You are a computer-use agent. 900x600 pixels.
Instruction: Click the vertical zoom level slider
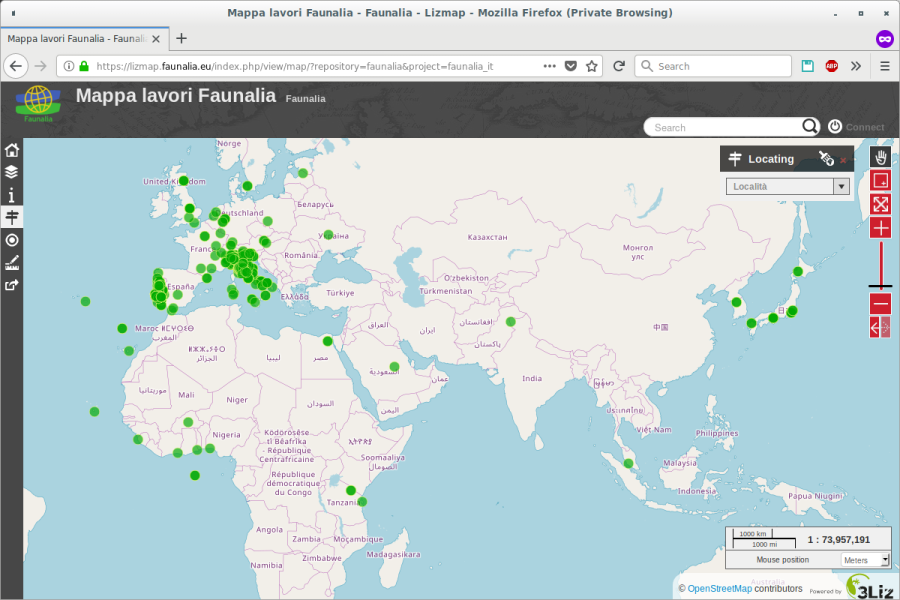[879, 265]
